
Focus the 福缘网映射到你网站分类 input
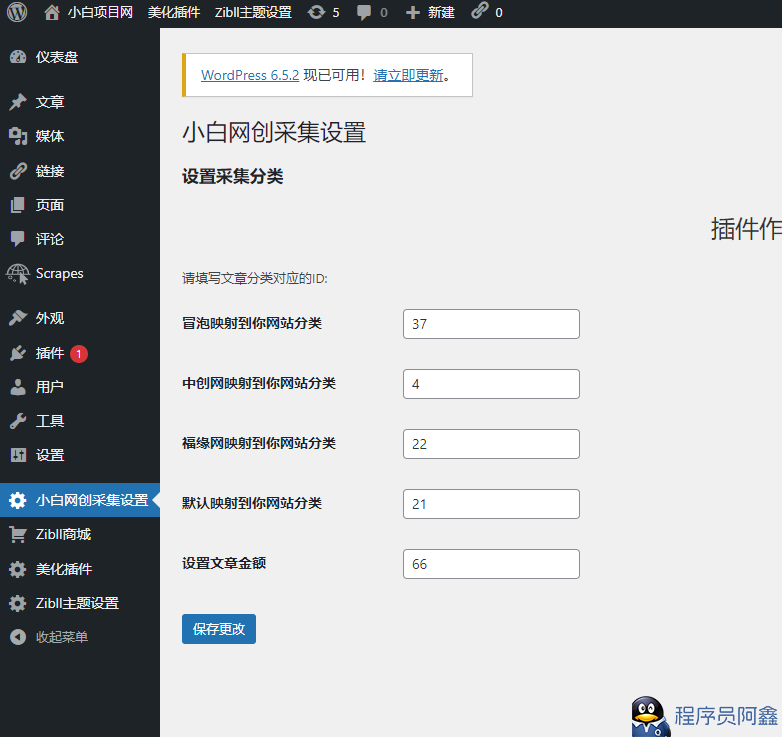(x=491, y=444)
